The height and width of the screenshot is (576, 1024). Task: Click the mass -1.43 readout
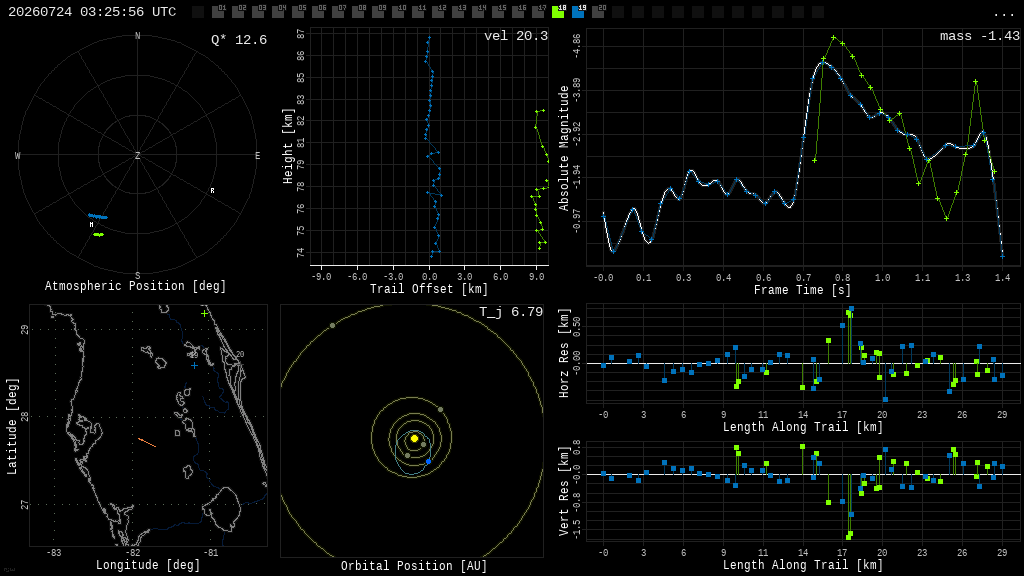coord(980,36)
